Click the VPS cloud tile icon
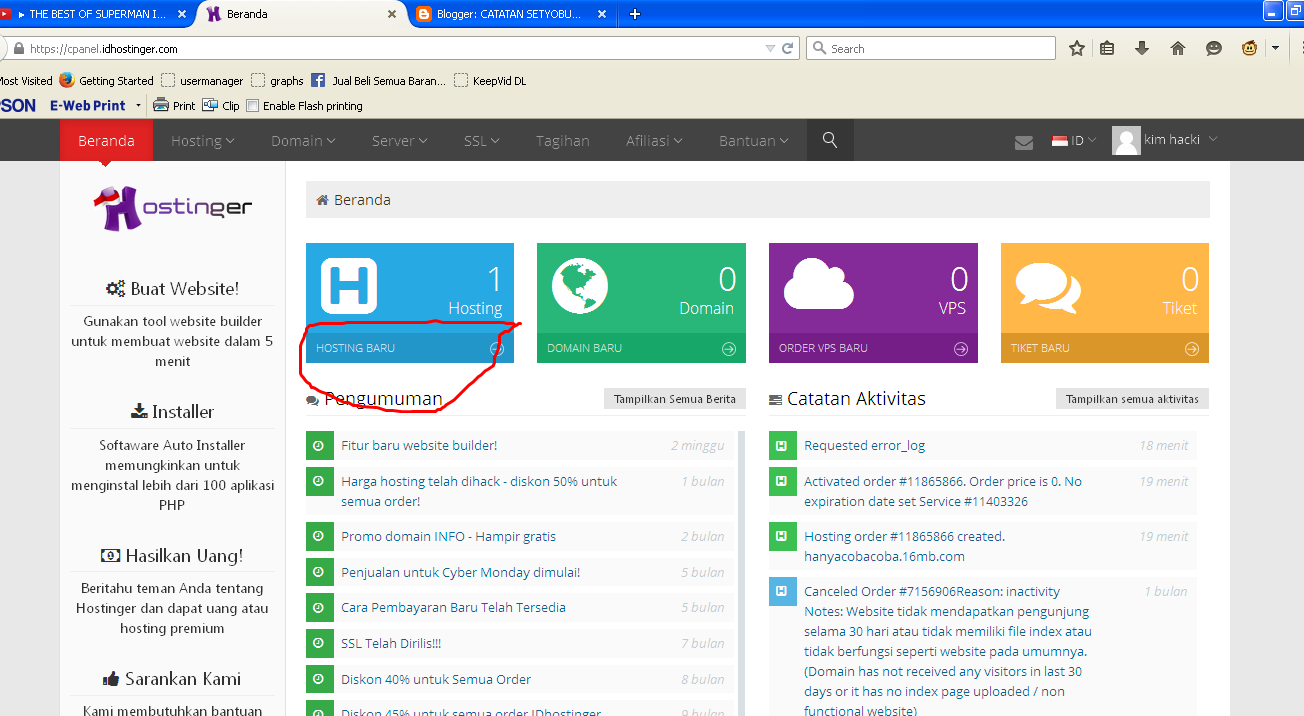Viewport: 1304px width, 716px height. point(819,285)
